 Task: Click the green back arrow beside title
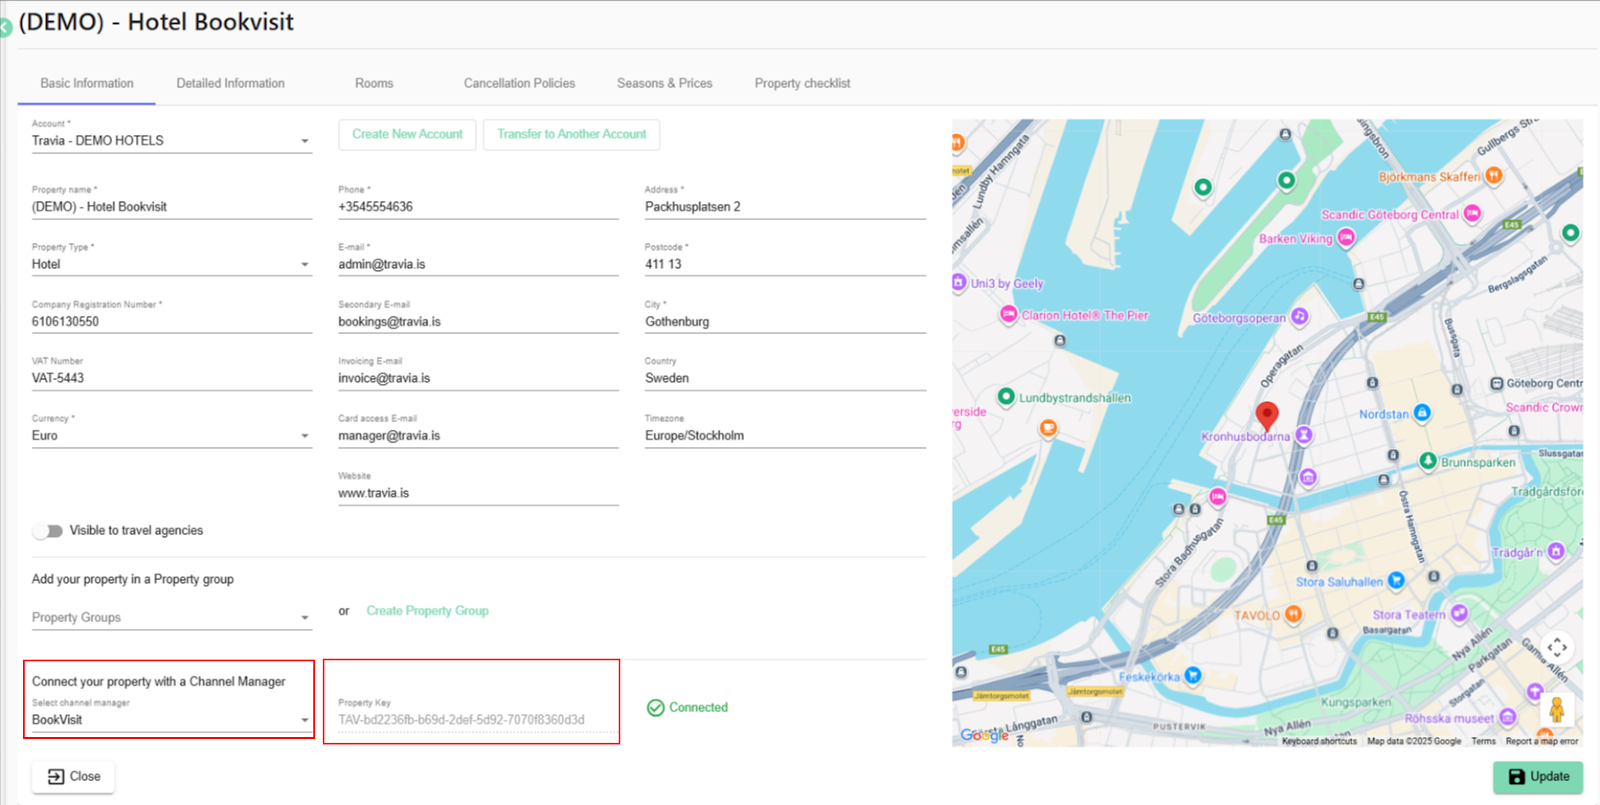tap(5, 27)
